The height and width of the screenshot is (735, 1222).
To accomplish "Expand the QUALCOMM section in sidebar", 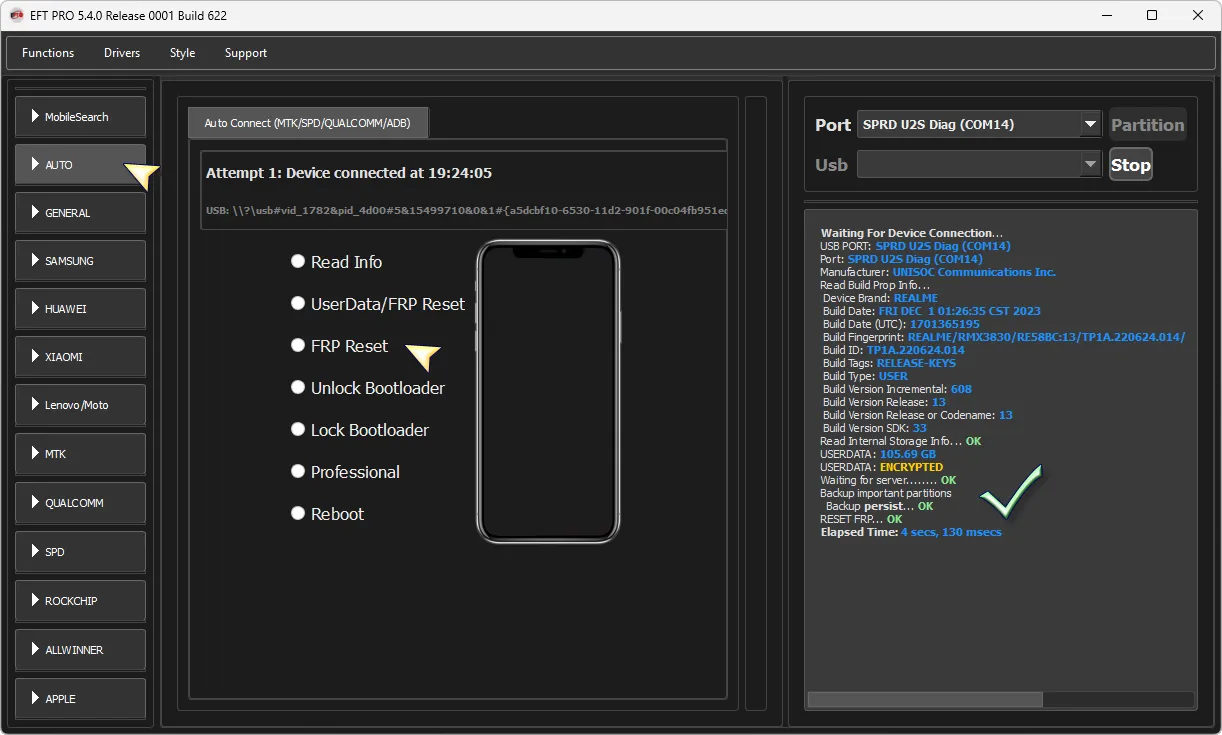I will pyautogui.click(x=80, y=503).
